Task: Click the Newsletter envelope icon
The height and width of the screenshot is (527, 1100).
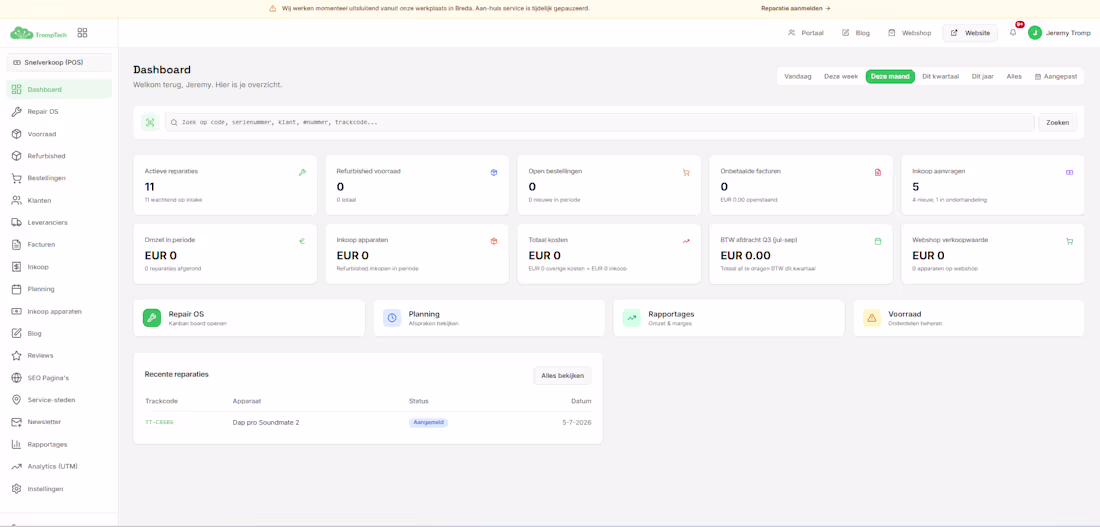Action: tap(16, 422)
